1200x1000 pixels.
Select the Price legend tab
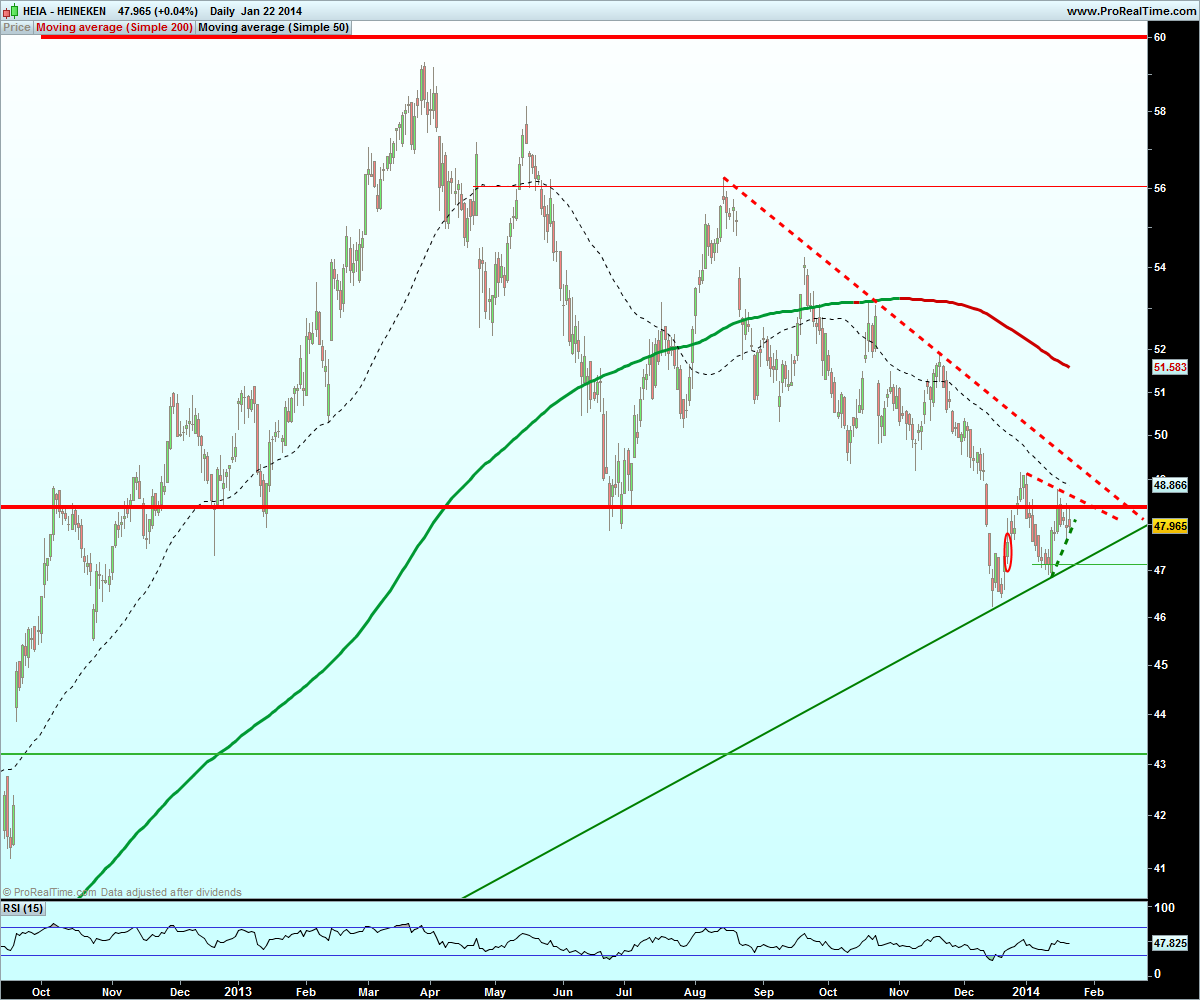17,28
